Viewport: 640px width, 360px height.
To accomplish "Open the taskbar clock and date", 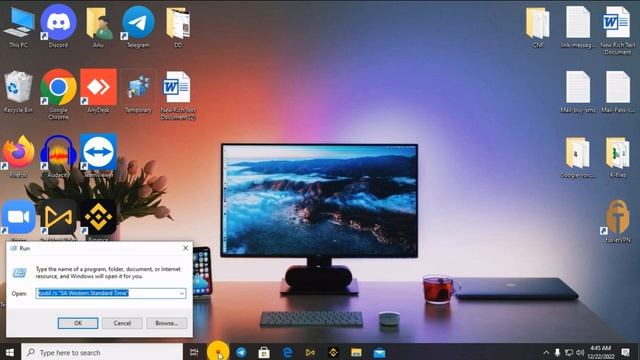I will (600, 352).
